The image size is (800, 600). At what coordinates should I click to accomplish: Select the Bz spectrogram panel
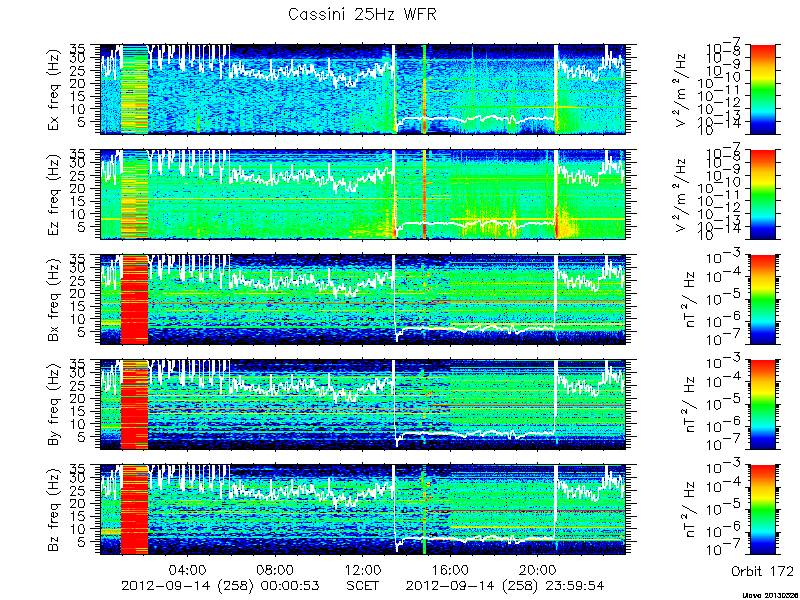363,510
